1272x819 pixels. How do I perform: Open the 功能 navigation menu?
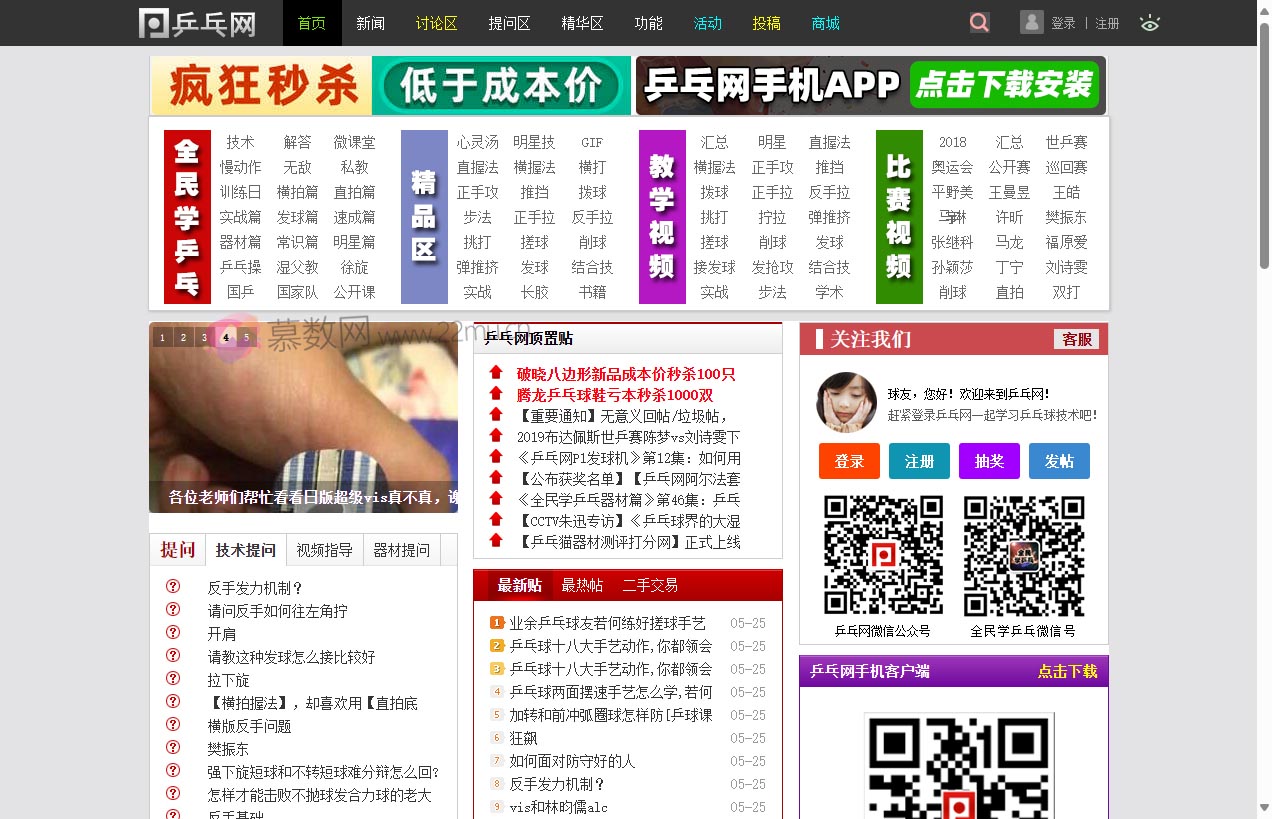648,23
